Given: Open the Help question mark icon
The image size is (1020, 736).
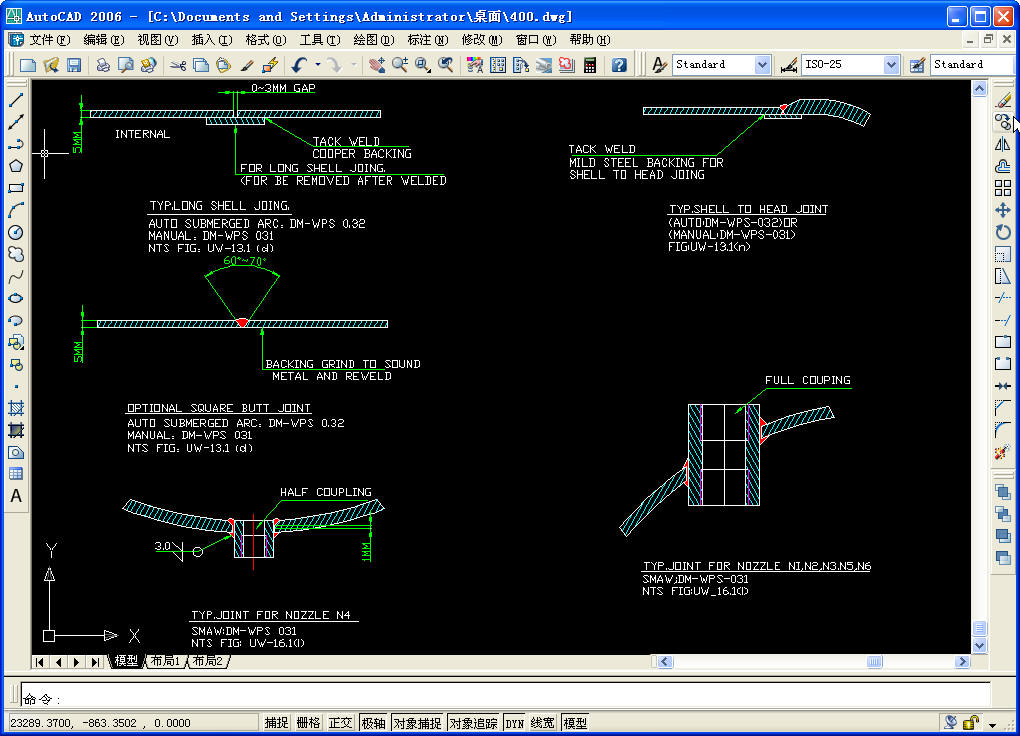Looking at the screenshot, I should (x=619, y=64).
